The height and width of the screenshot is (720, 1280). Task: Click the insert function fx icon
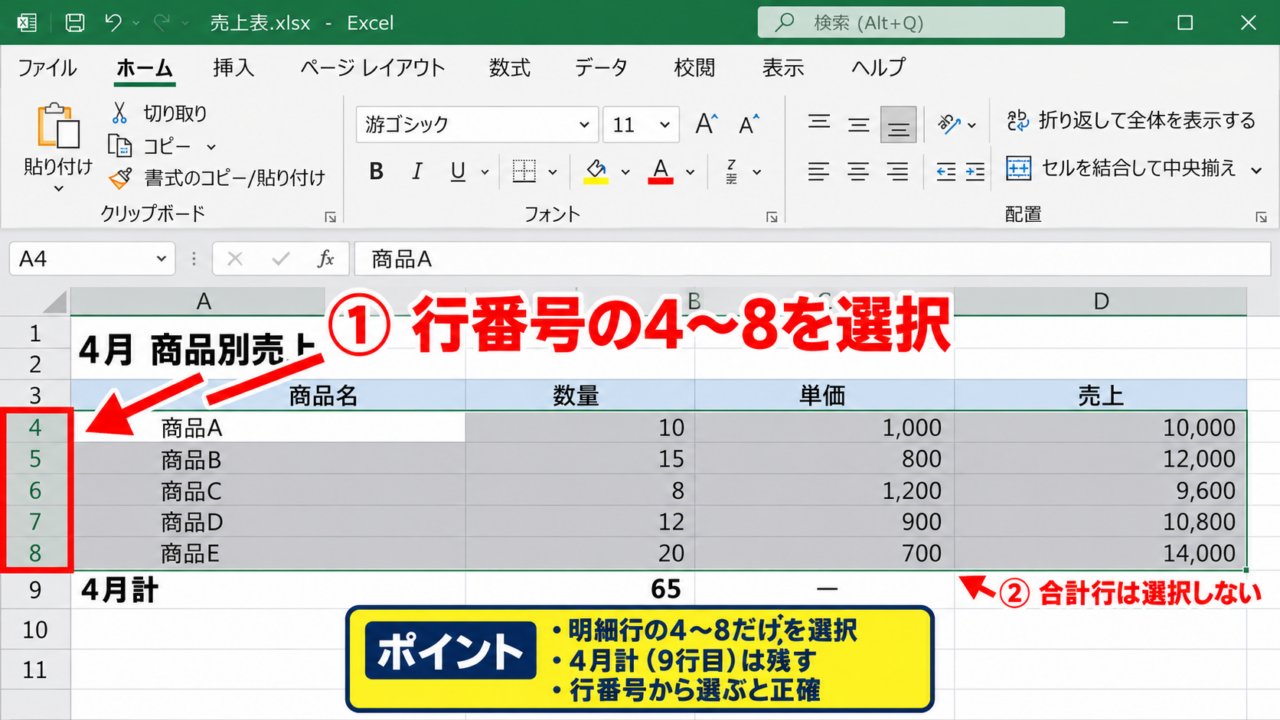click(x=326, y=259)
